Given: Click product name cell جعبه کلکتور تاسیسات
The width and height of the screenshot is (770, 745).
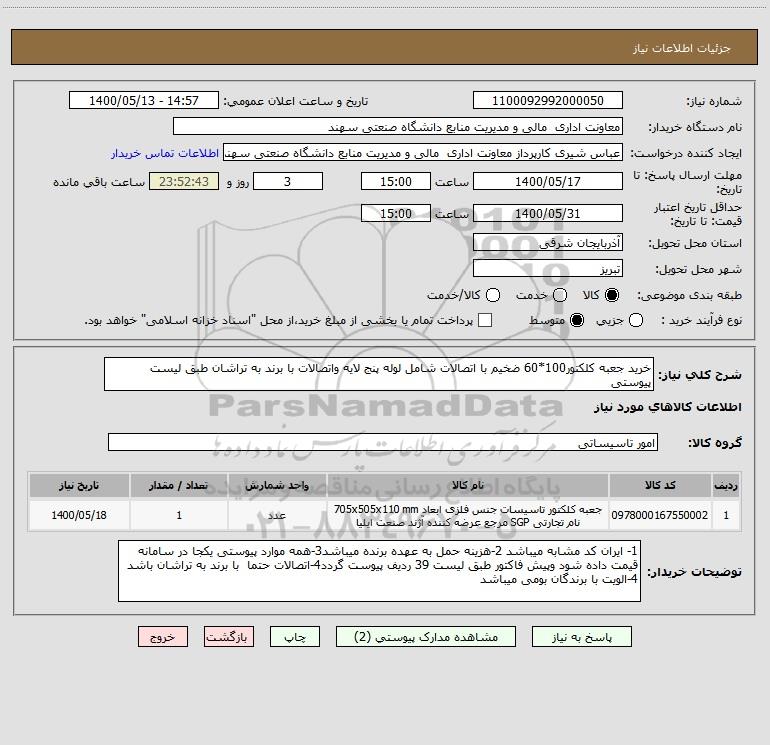Looking at the screenshot, I should pyautogui.click(x=468, y=515).
